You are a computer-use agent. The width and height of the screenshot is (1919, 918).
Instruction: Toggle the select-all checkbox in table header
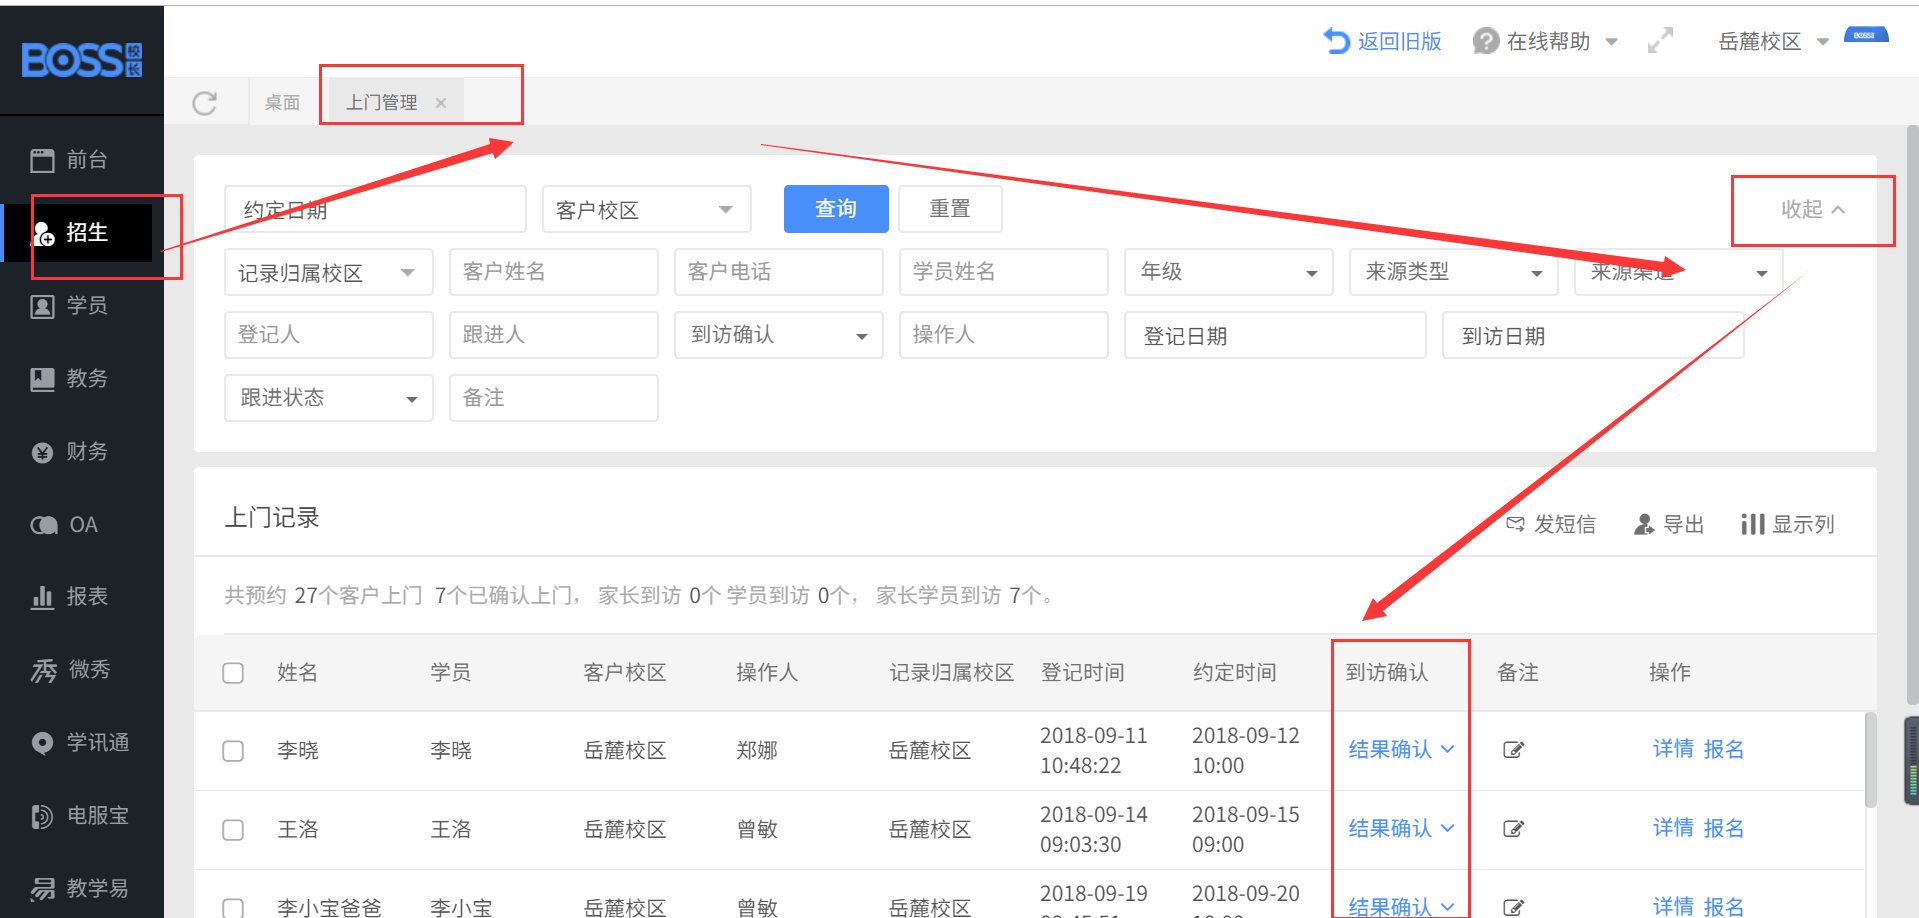coord(233,673)
